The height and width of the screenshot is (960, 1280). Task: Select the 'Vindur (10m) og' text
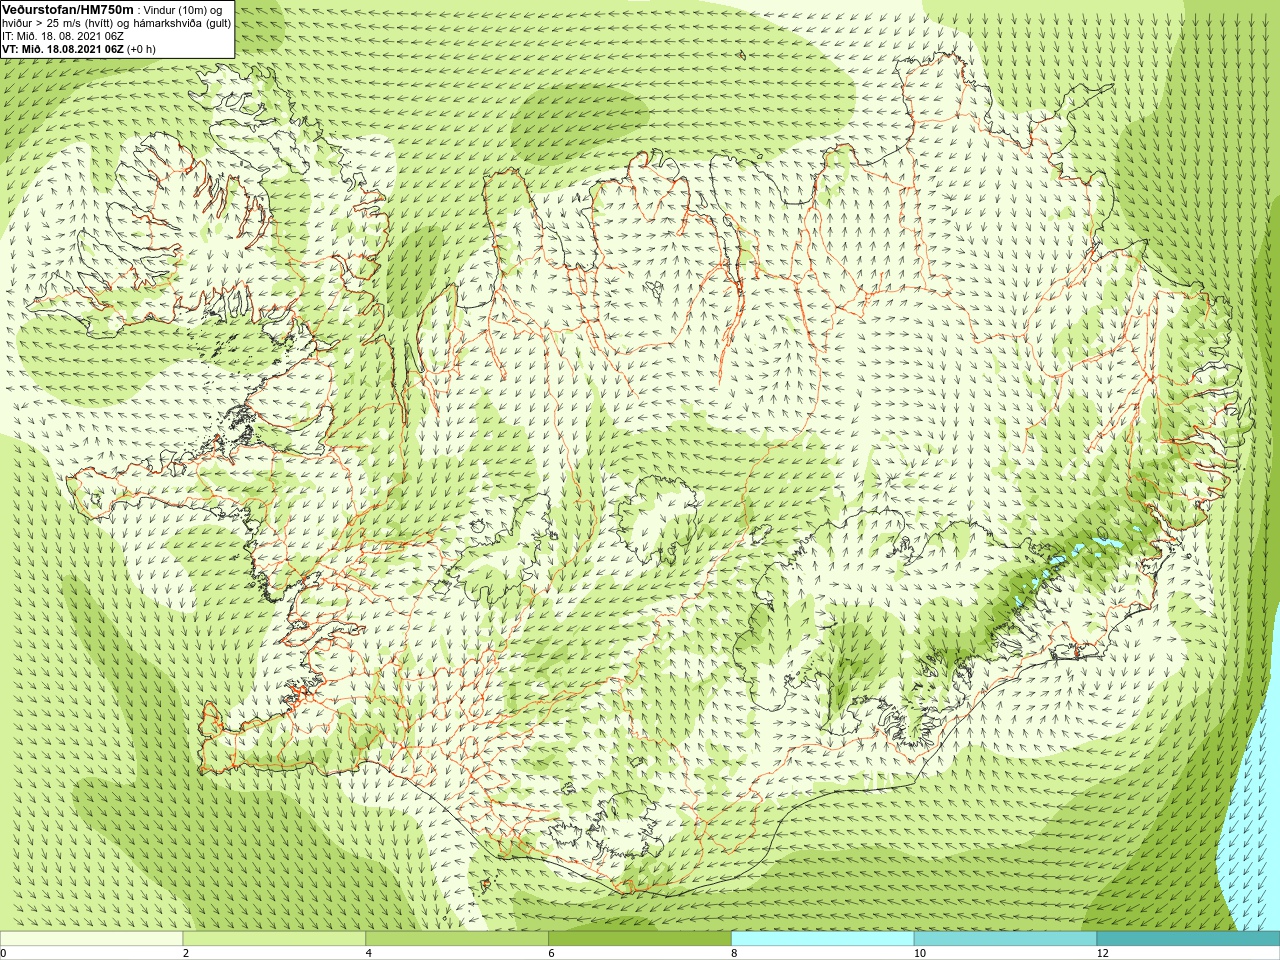point(183,9)
